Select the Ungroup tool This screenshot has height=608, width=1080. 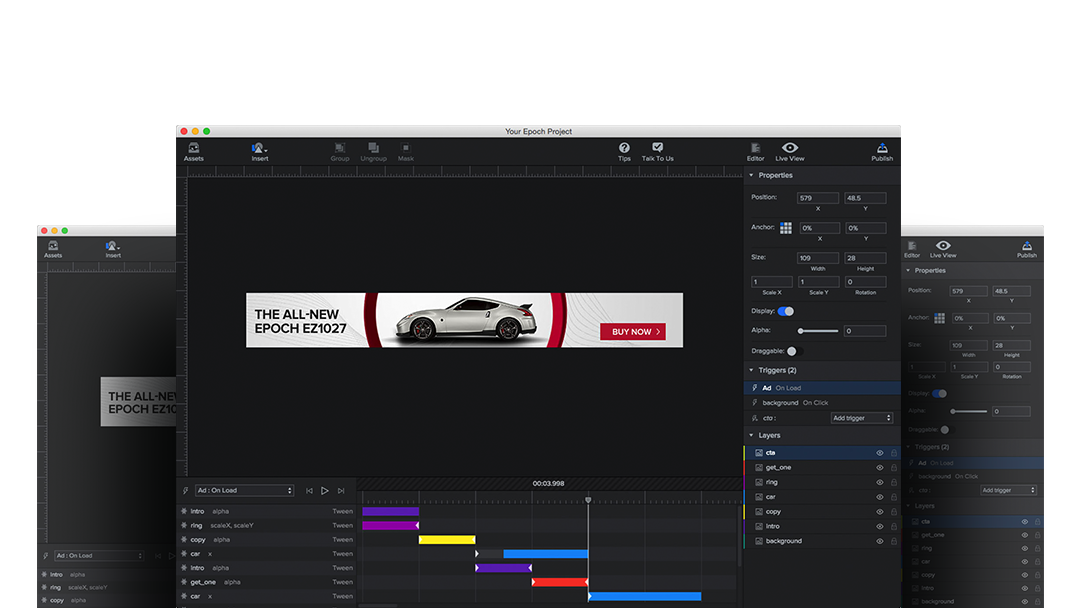(373, 152)
